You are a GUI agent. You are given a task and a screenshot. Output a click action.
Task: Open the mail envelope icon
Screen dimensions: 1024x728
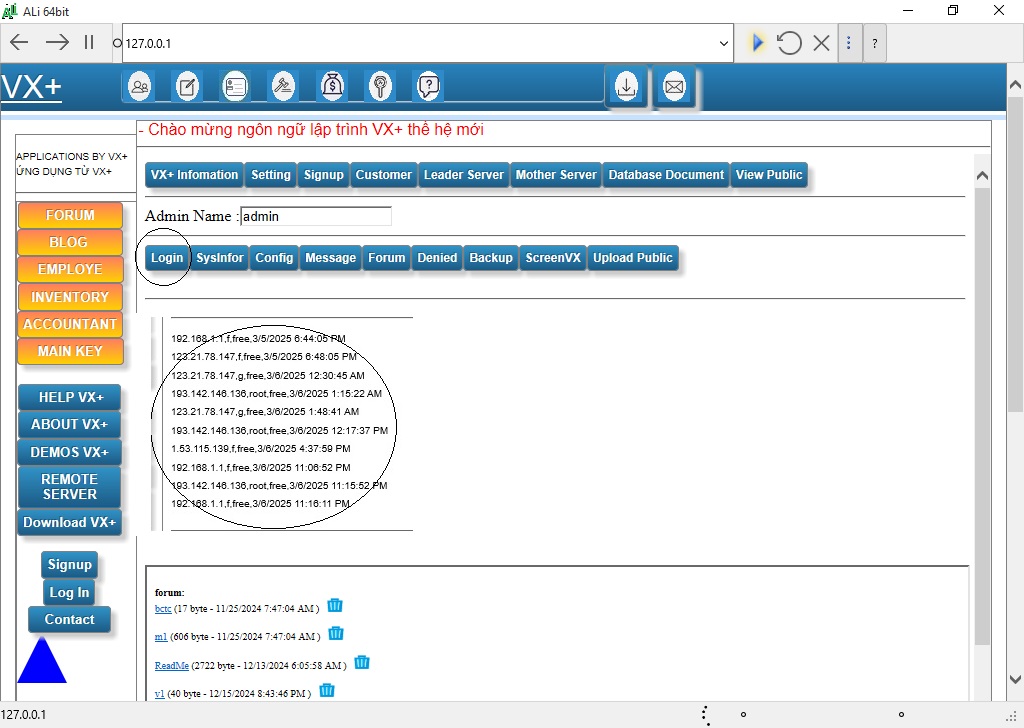click(x=674, y=87)
